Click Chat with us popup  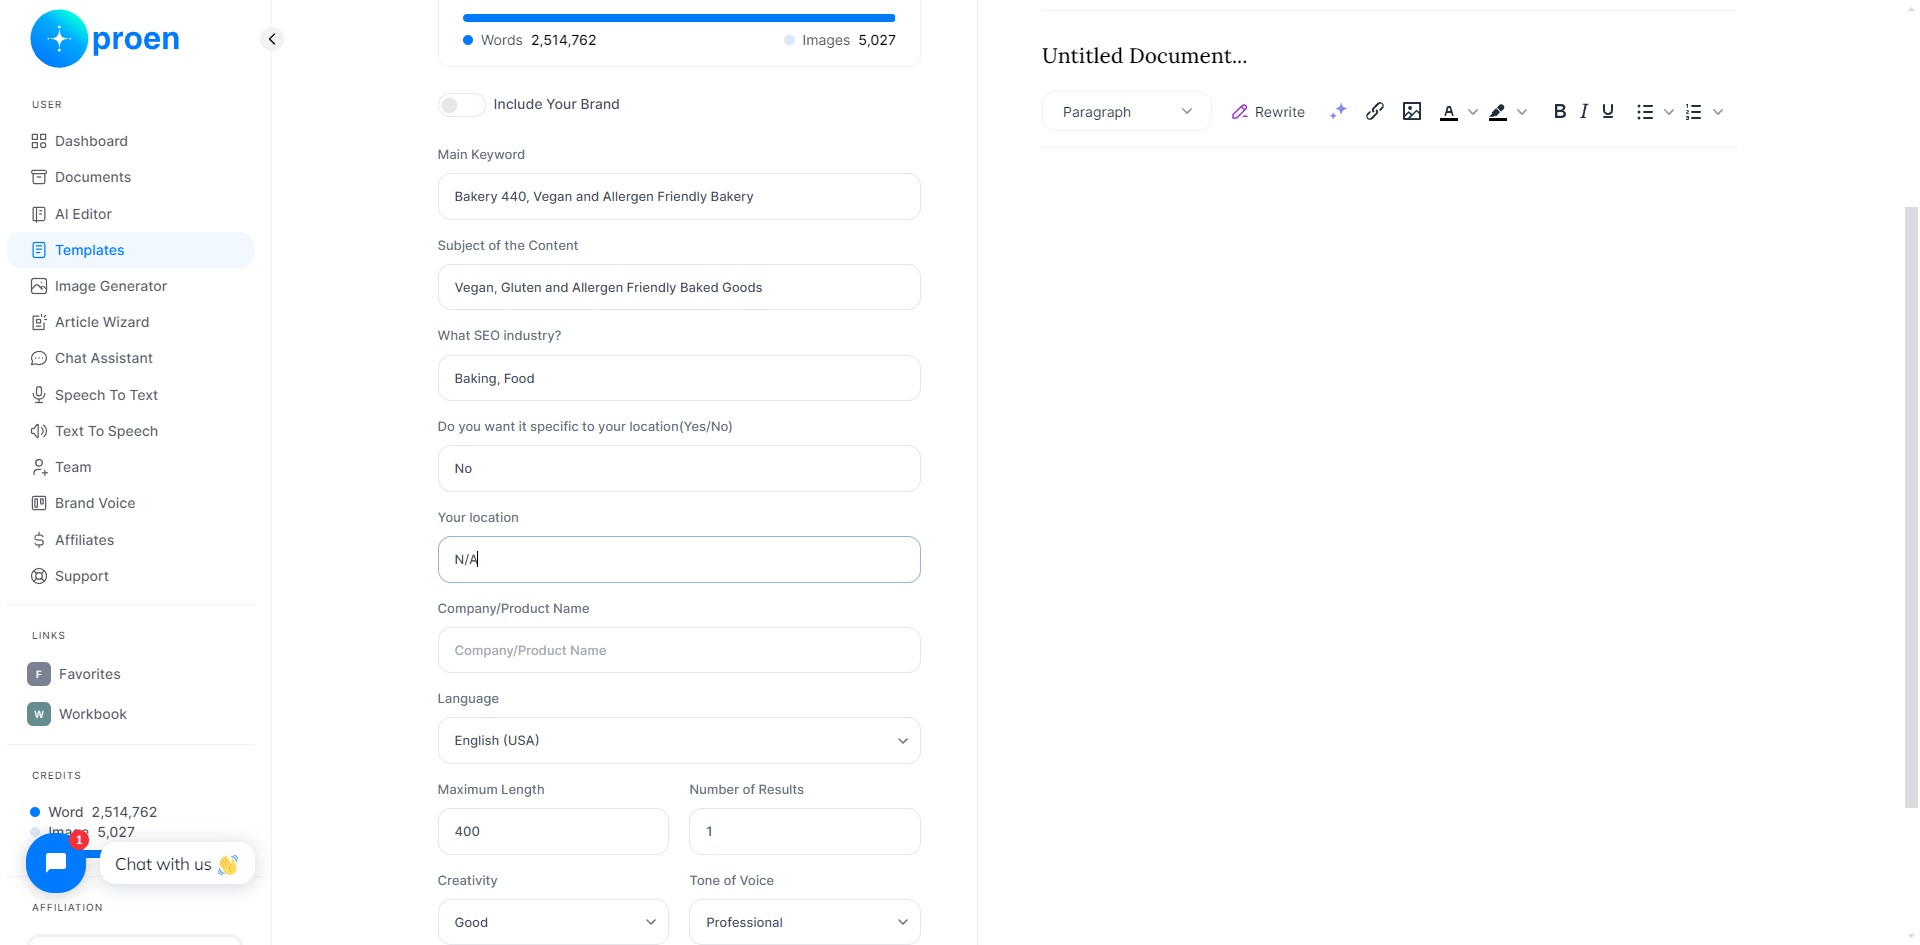click(x=177, y=864)
